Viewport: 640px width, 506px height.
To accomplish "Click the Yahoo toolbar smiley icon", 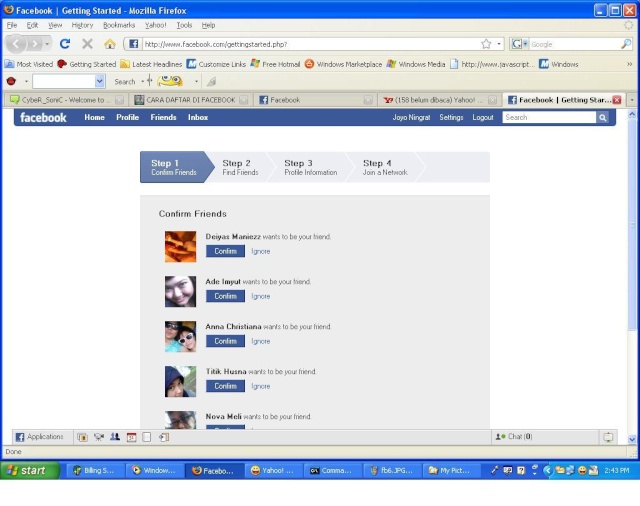I will click(x=170, y=81).
